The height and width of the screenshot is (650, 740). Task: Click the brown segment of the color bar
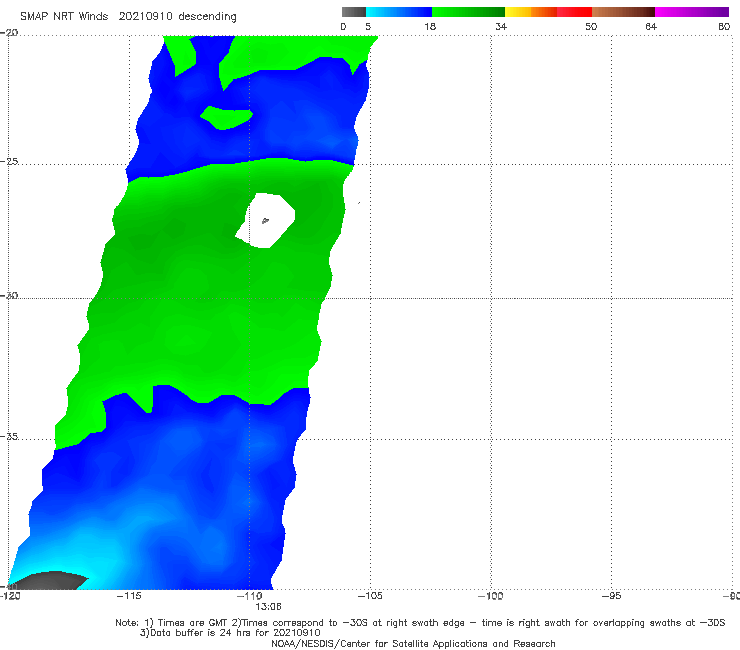623,12
